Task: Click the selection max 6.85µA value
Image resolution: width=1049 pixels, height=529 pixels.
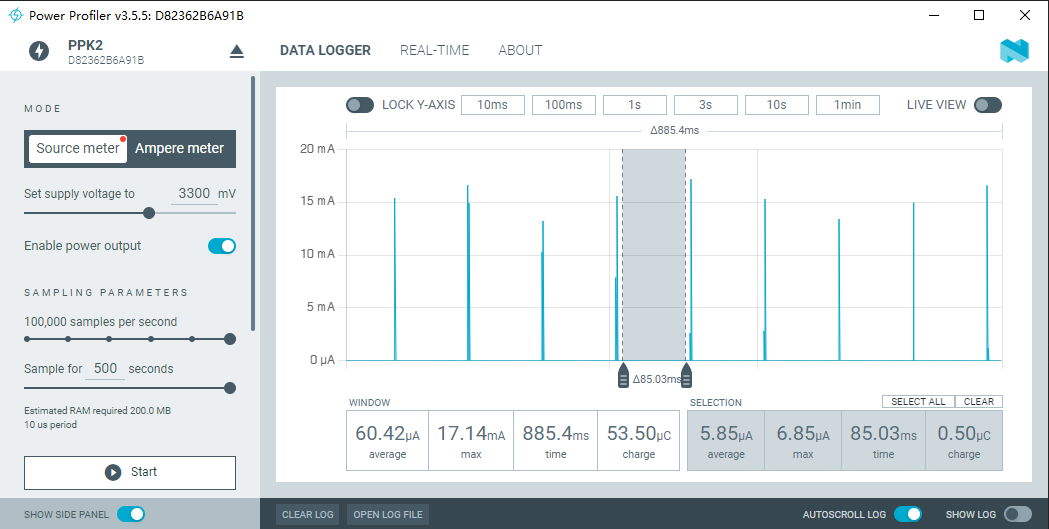Action: pyautogui.click(x=803, y=433)
